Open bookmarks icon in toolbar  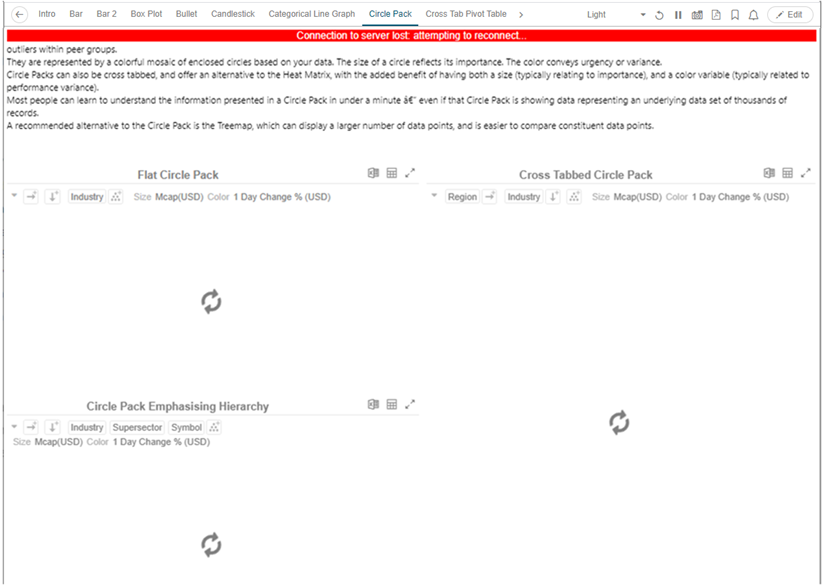[735, 15]
